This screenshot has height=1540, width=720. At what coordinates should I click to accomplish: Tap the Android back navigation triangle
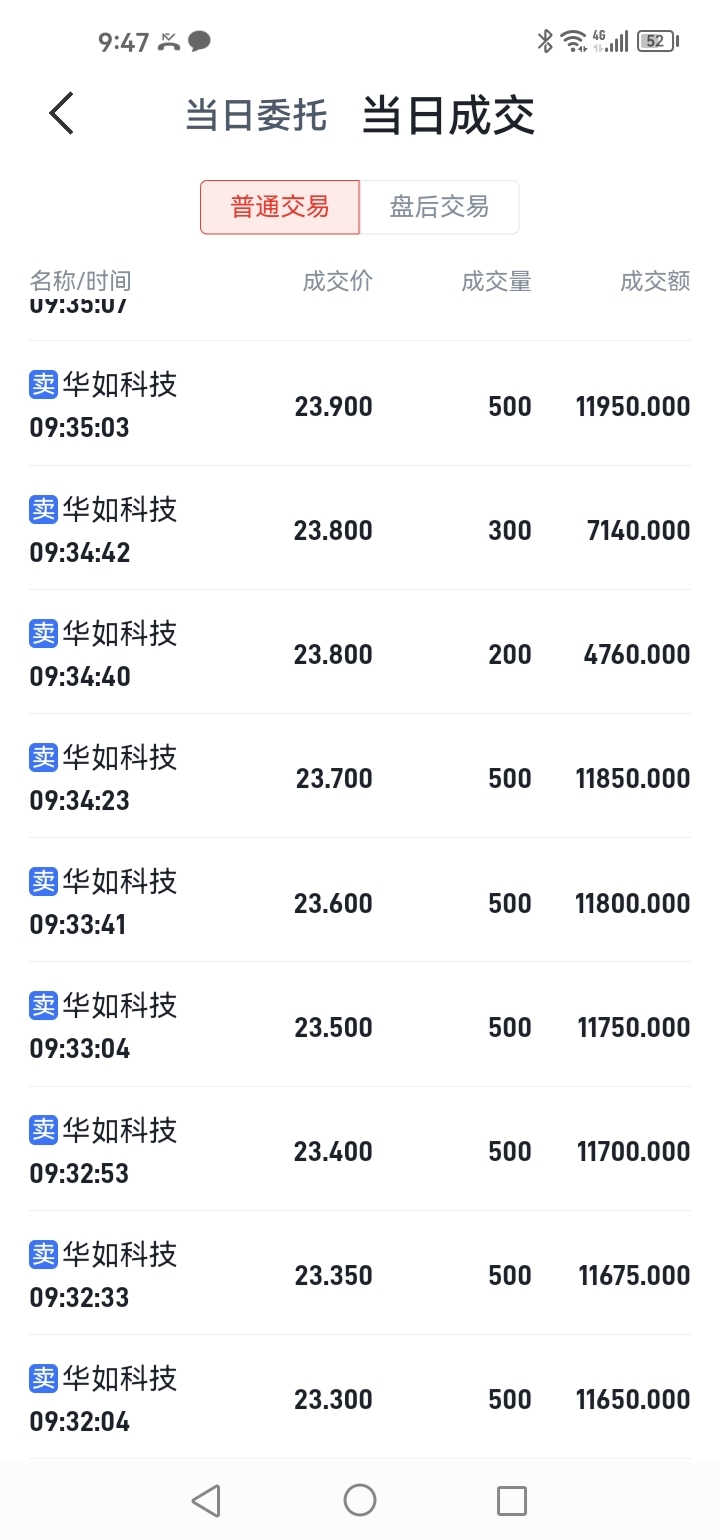(x=206, y=1500)
